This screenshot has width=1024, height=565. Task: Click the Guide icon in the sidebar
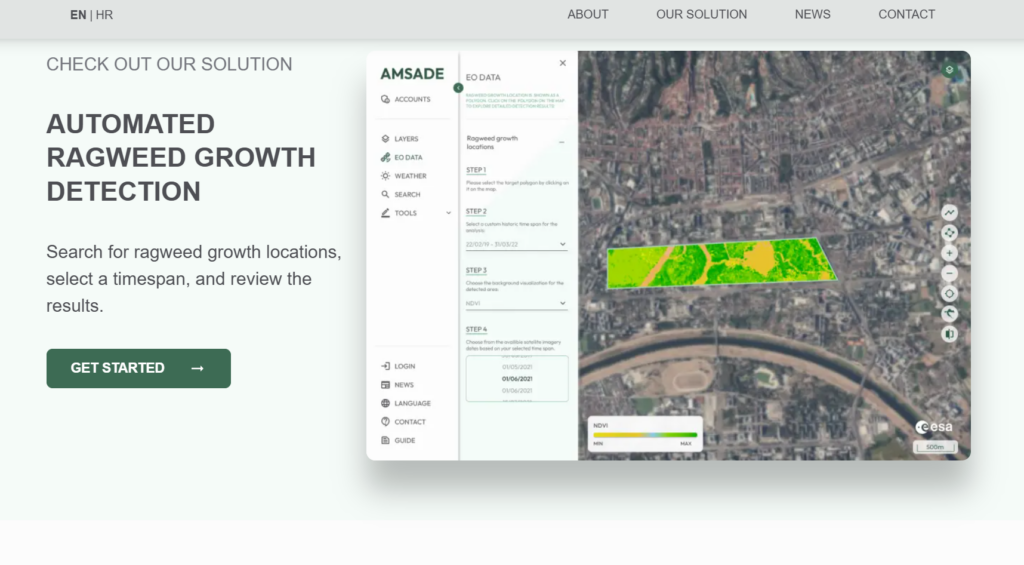point(386,440)
